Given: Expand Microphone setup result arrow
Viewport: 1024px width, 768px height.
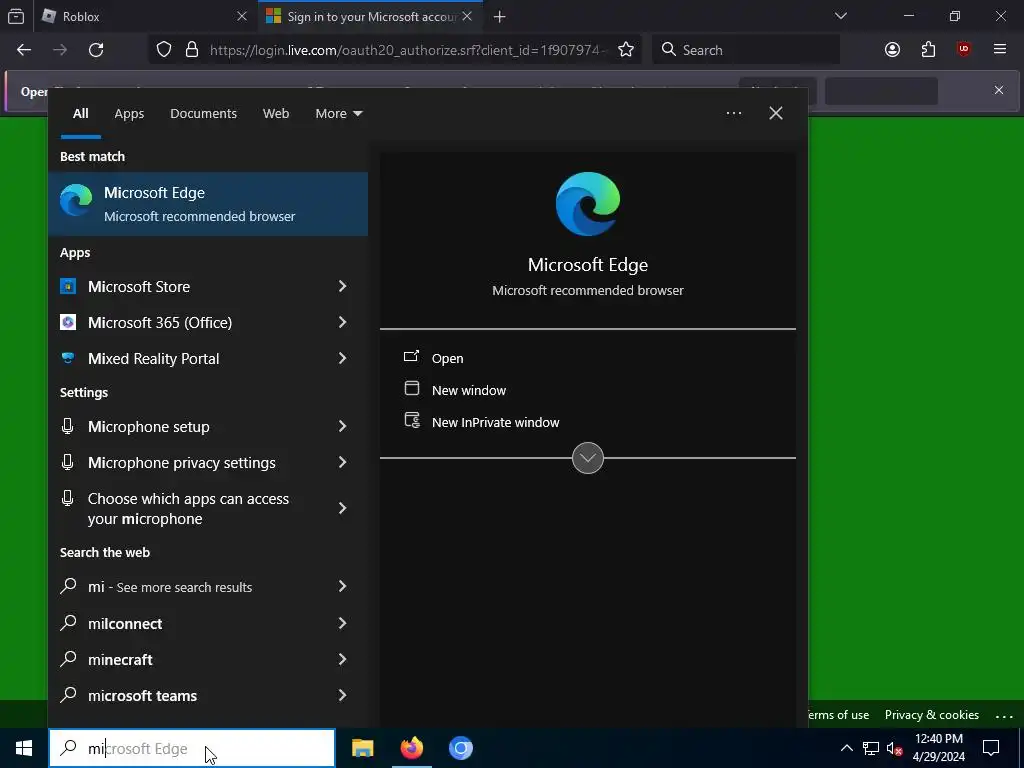Looking at the screenshot, I should click(342, 426).
